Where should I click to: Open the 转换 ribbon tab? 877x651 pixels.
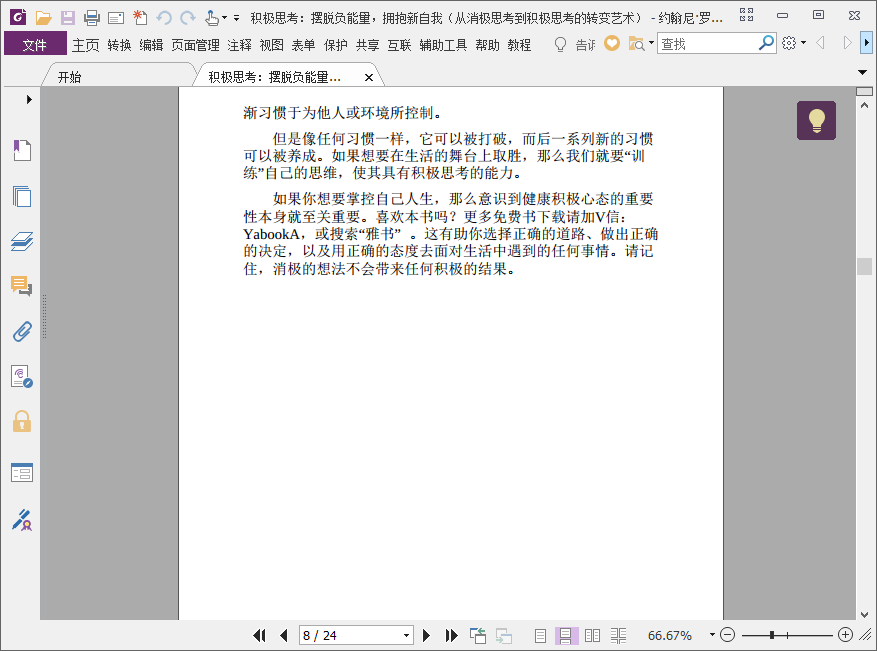tap(119, 45)
